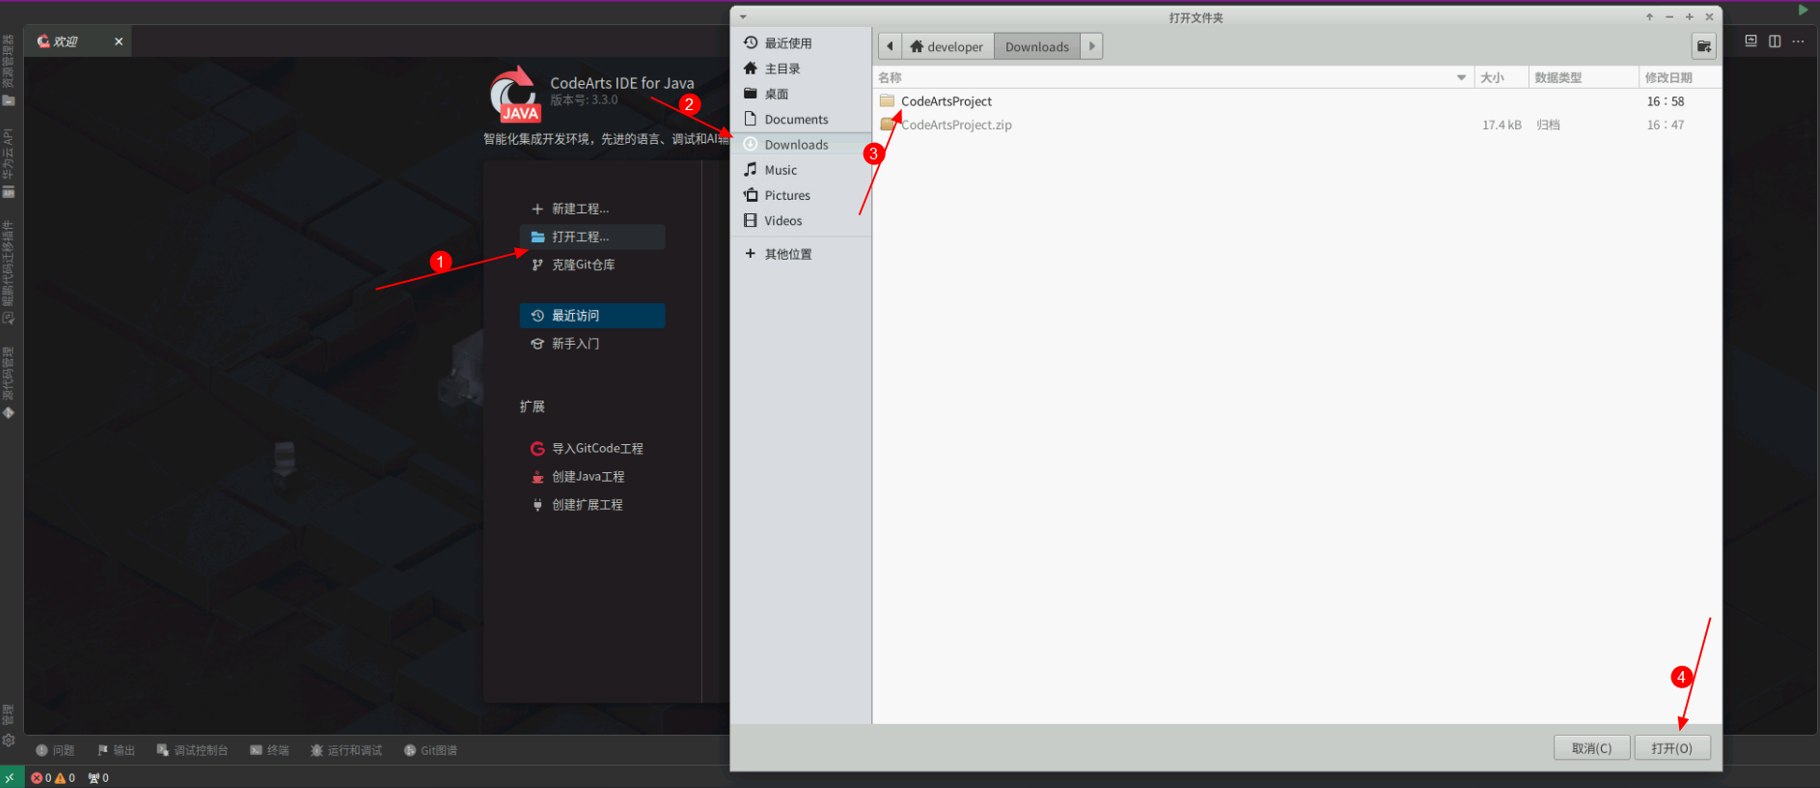The height and width of the screenshot is (788, 1820).
Task: Click 创建Java工程 extension link
Action: click(x=577, y=477)
